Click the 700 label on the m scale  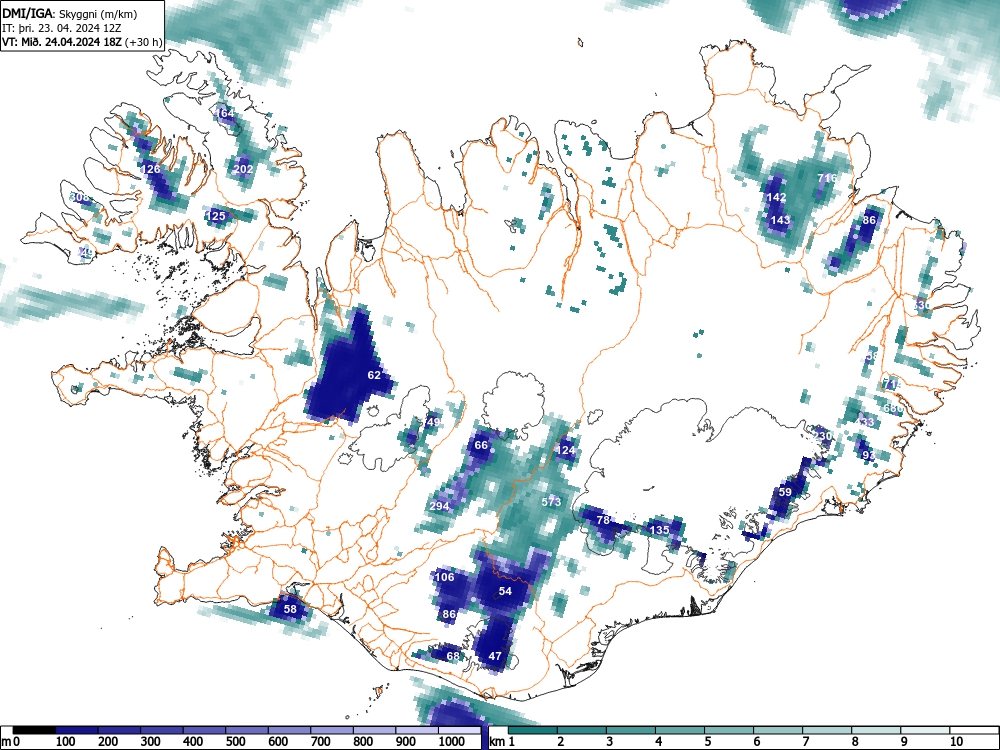coord(320,741)
